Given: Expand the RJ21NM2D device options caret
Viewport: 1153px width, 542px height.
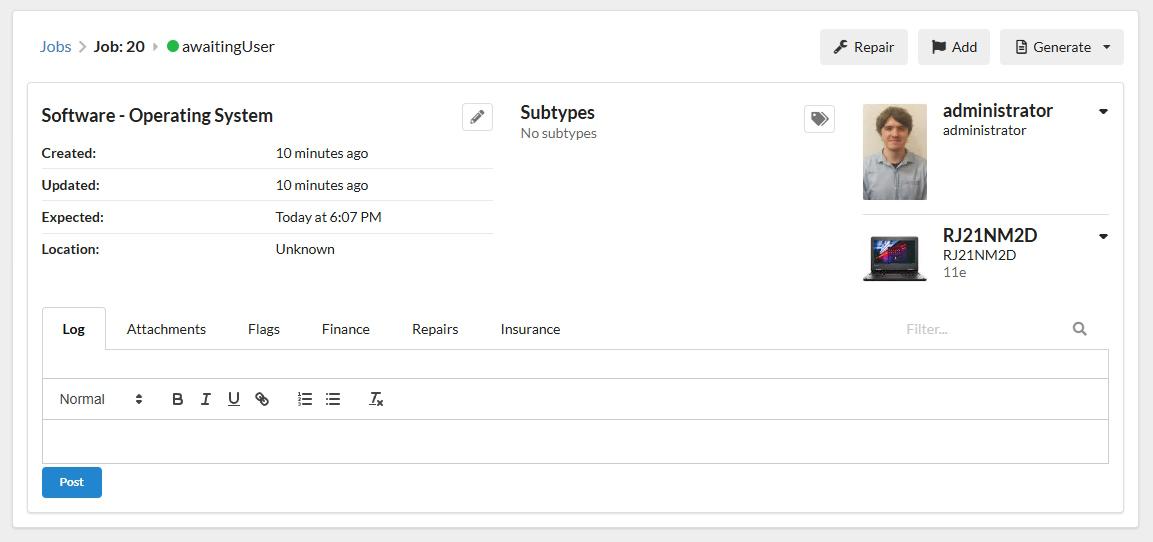Looking at the screenshot, I should (x=1103, y=237).
